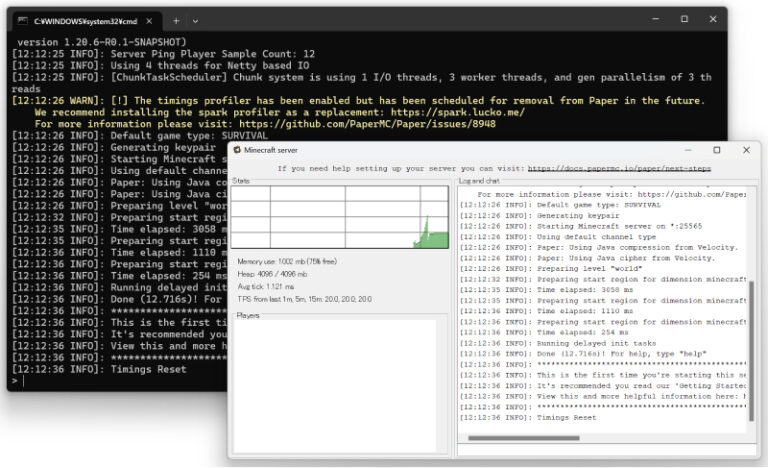Click the server command input field
Screen dimensions: 768x468
(x=605, y=449)
